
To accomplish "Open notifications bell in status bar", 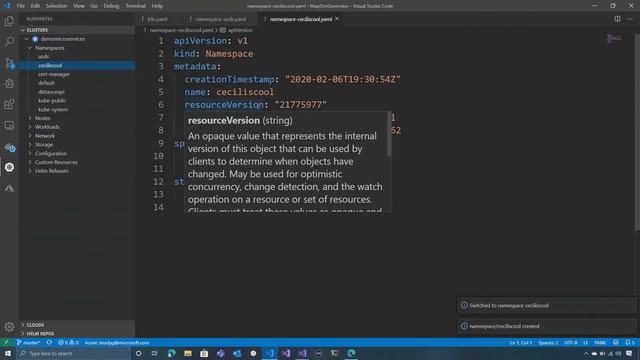I will tap(630, 342).
